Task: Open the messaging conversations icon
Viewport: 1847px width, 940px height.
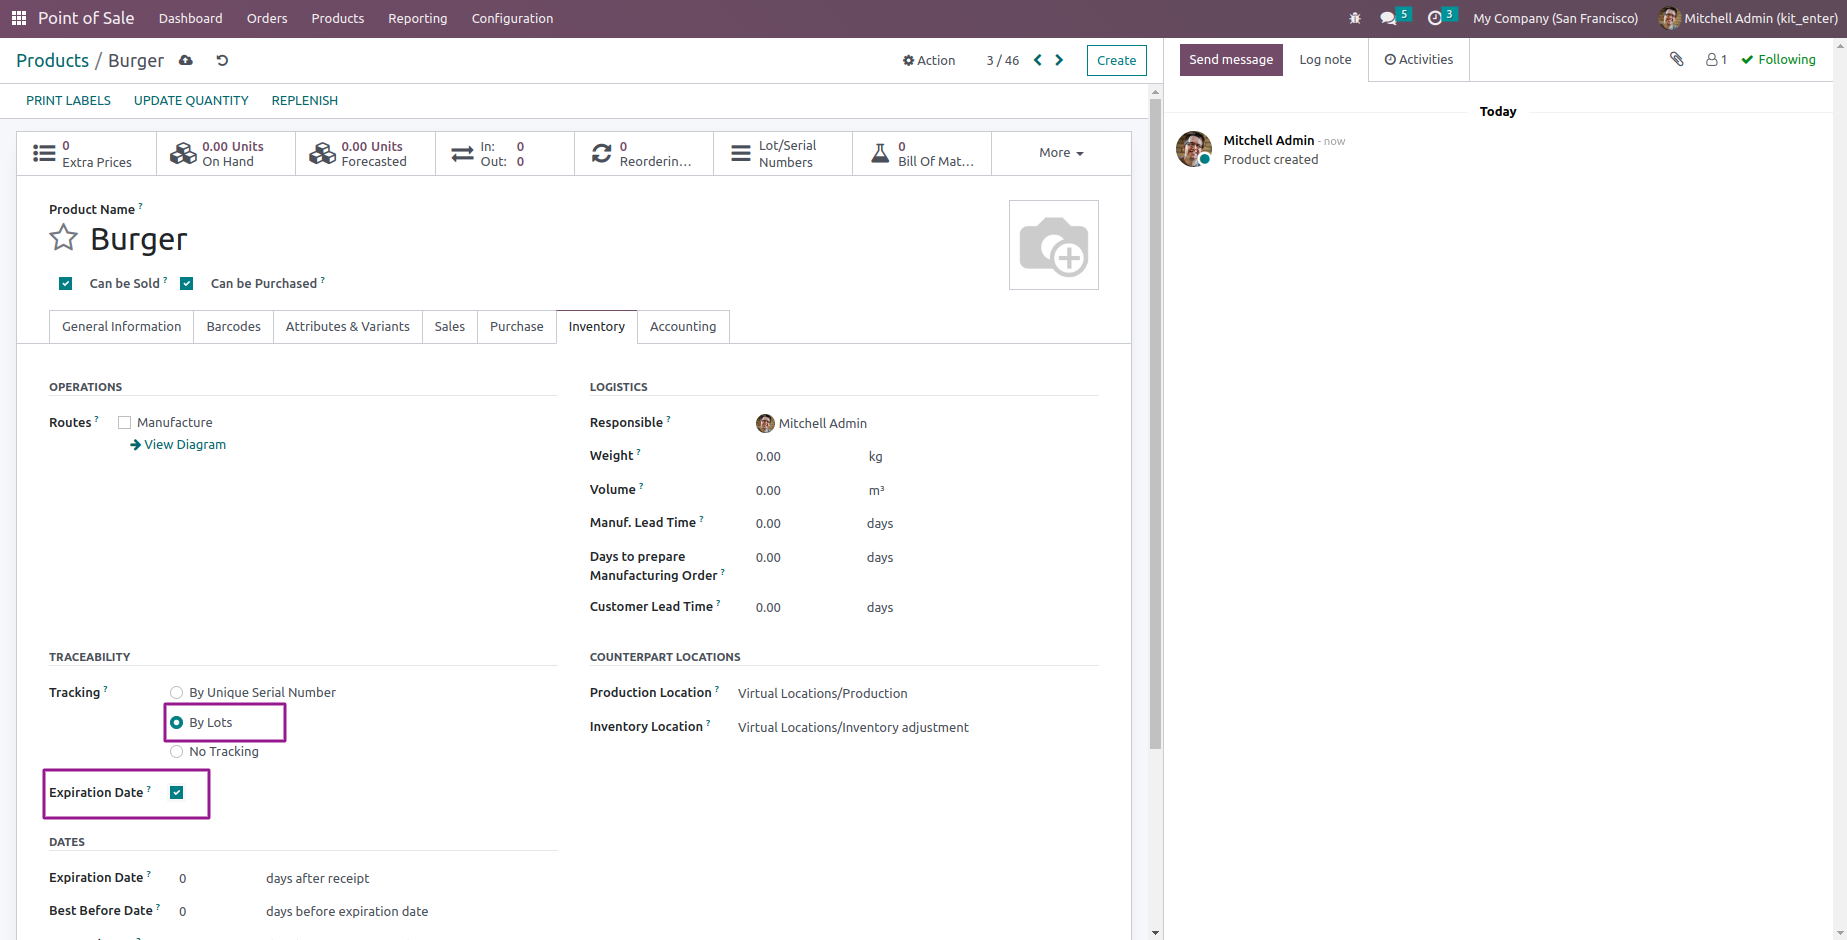Action: 1390,17
